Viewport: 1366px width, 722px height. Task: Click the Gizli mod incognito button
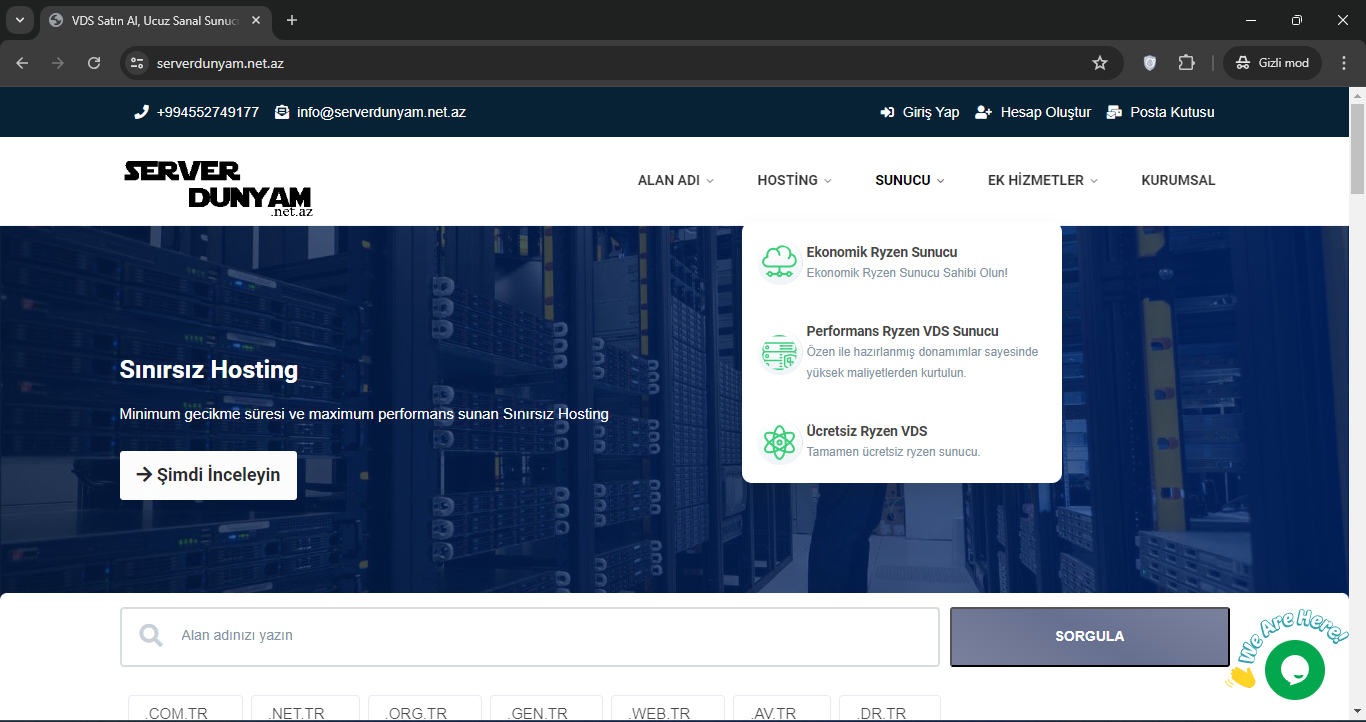tap(1272, 63)
